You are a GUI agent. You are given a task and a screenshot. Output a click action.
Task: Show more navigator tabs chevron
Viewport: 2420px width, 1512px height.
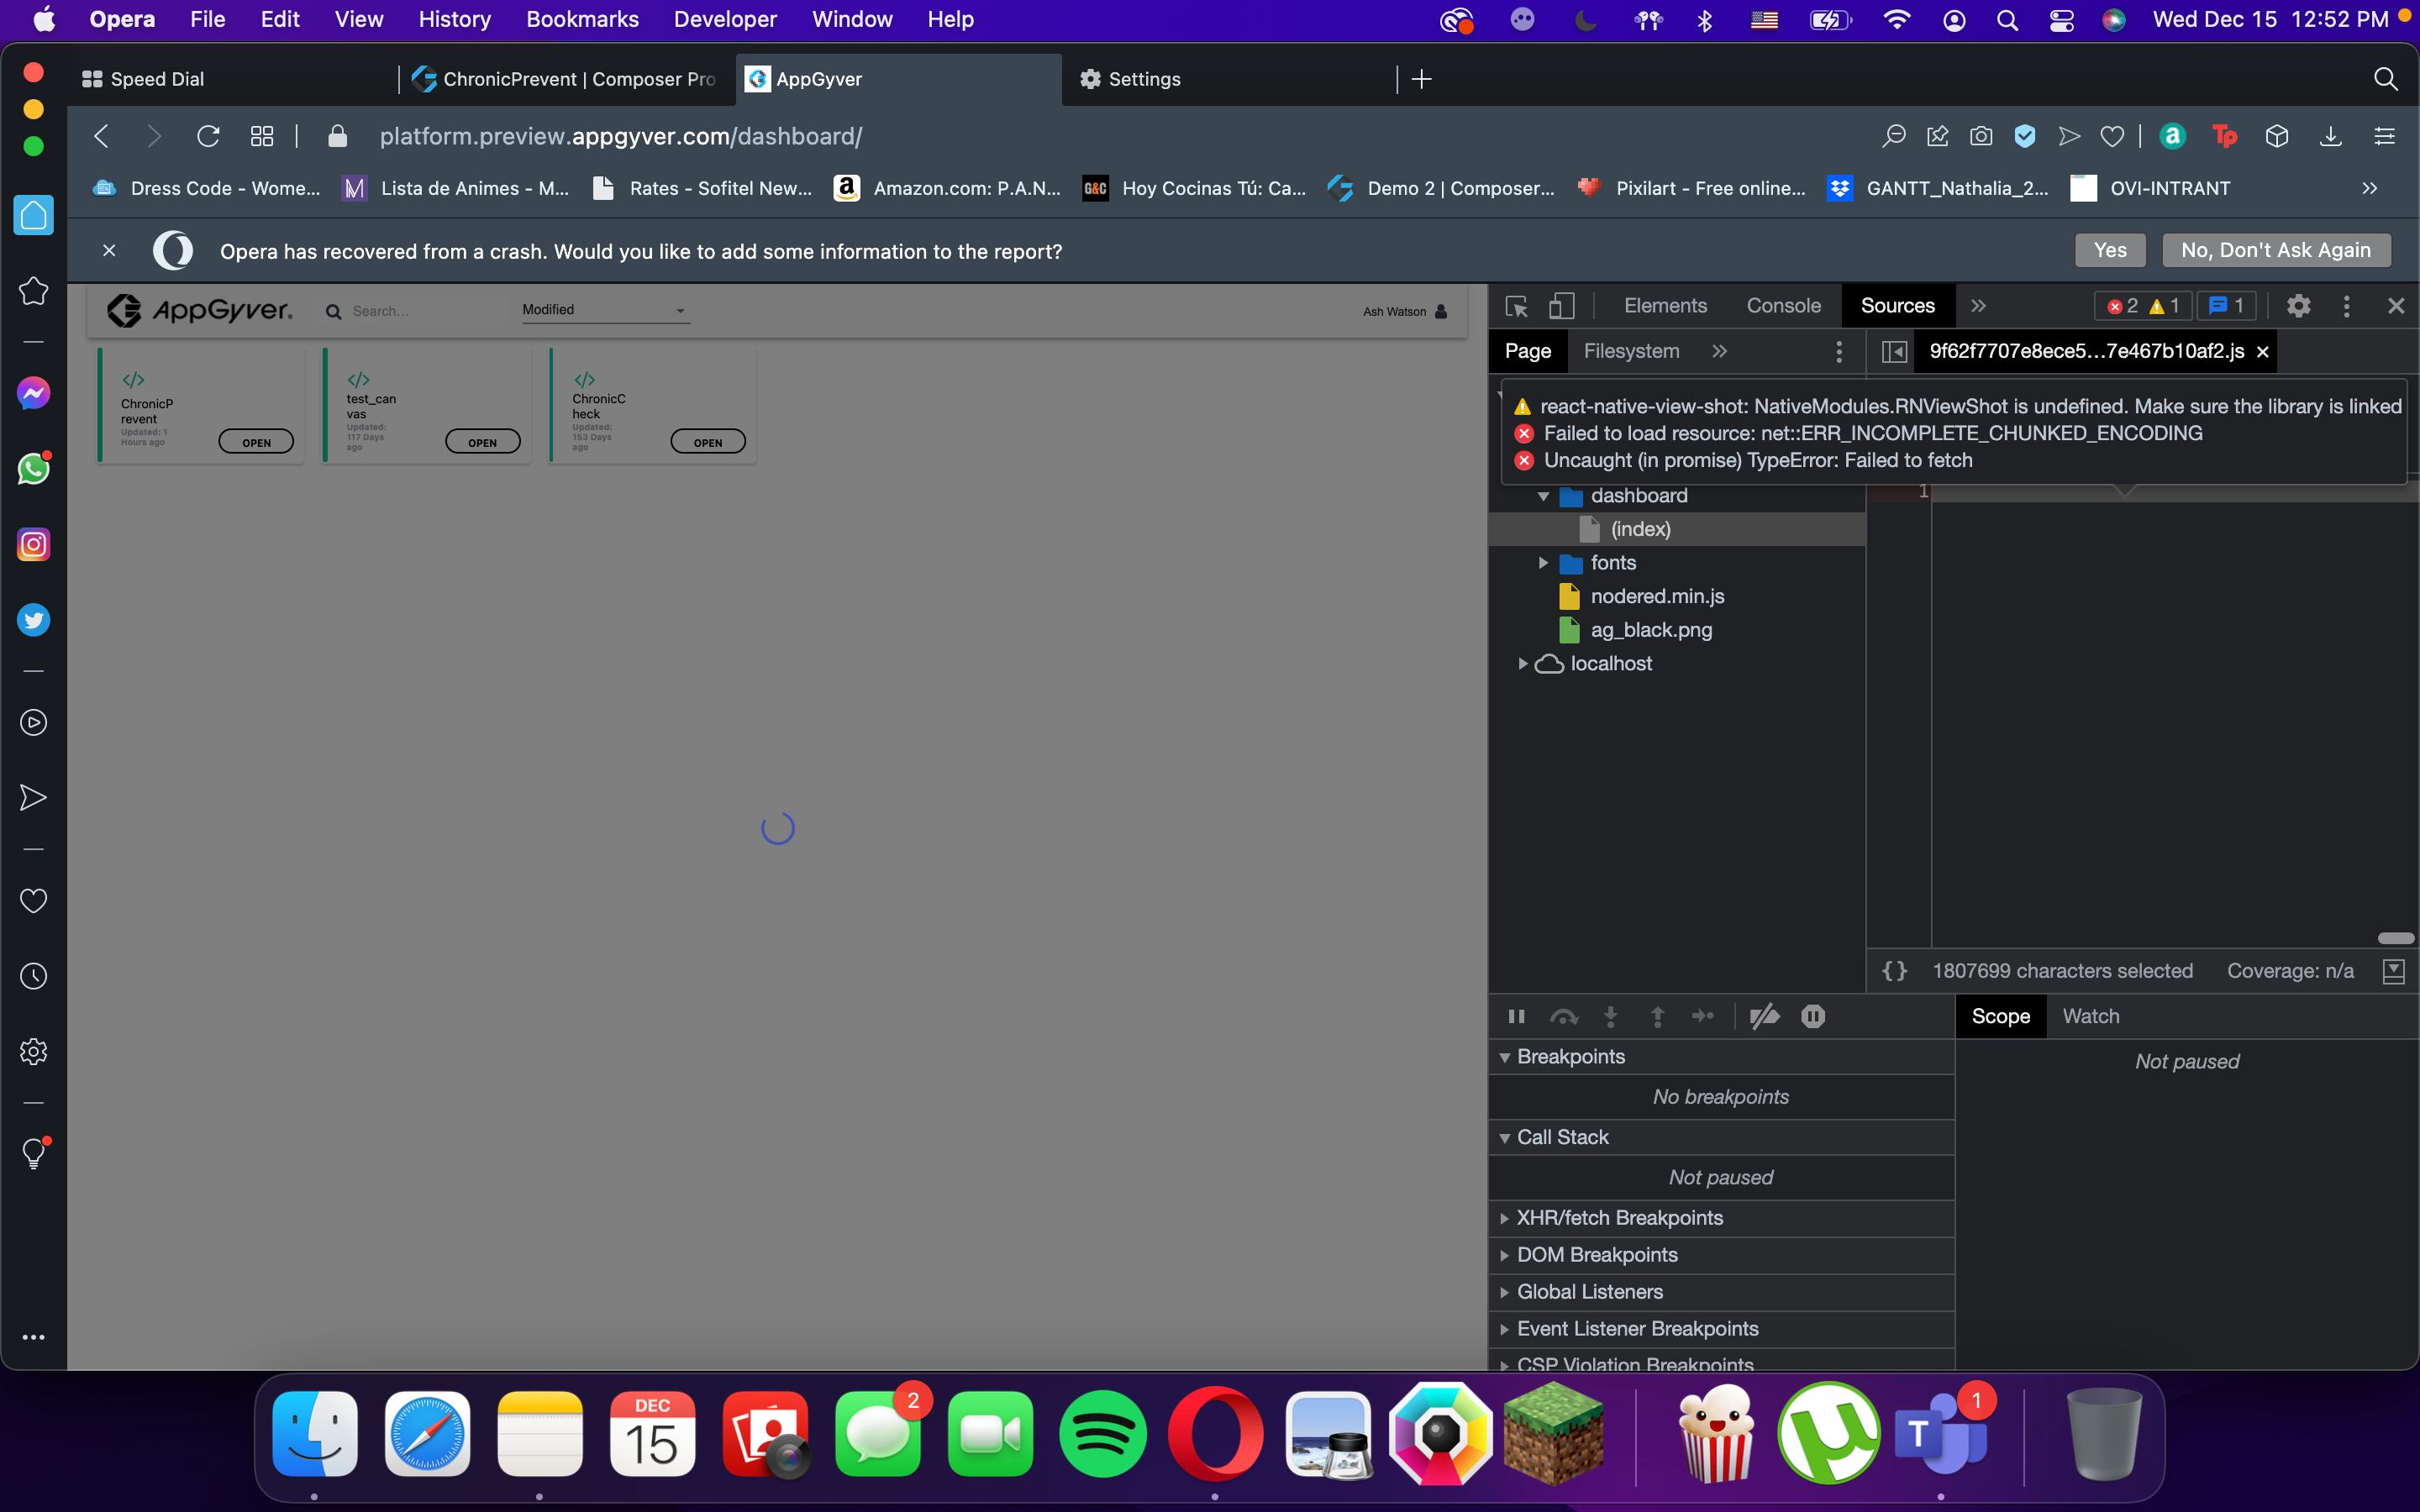coord(1719,352)
